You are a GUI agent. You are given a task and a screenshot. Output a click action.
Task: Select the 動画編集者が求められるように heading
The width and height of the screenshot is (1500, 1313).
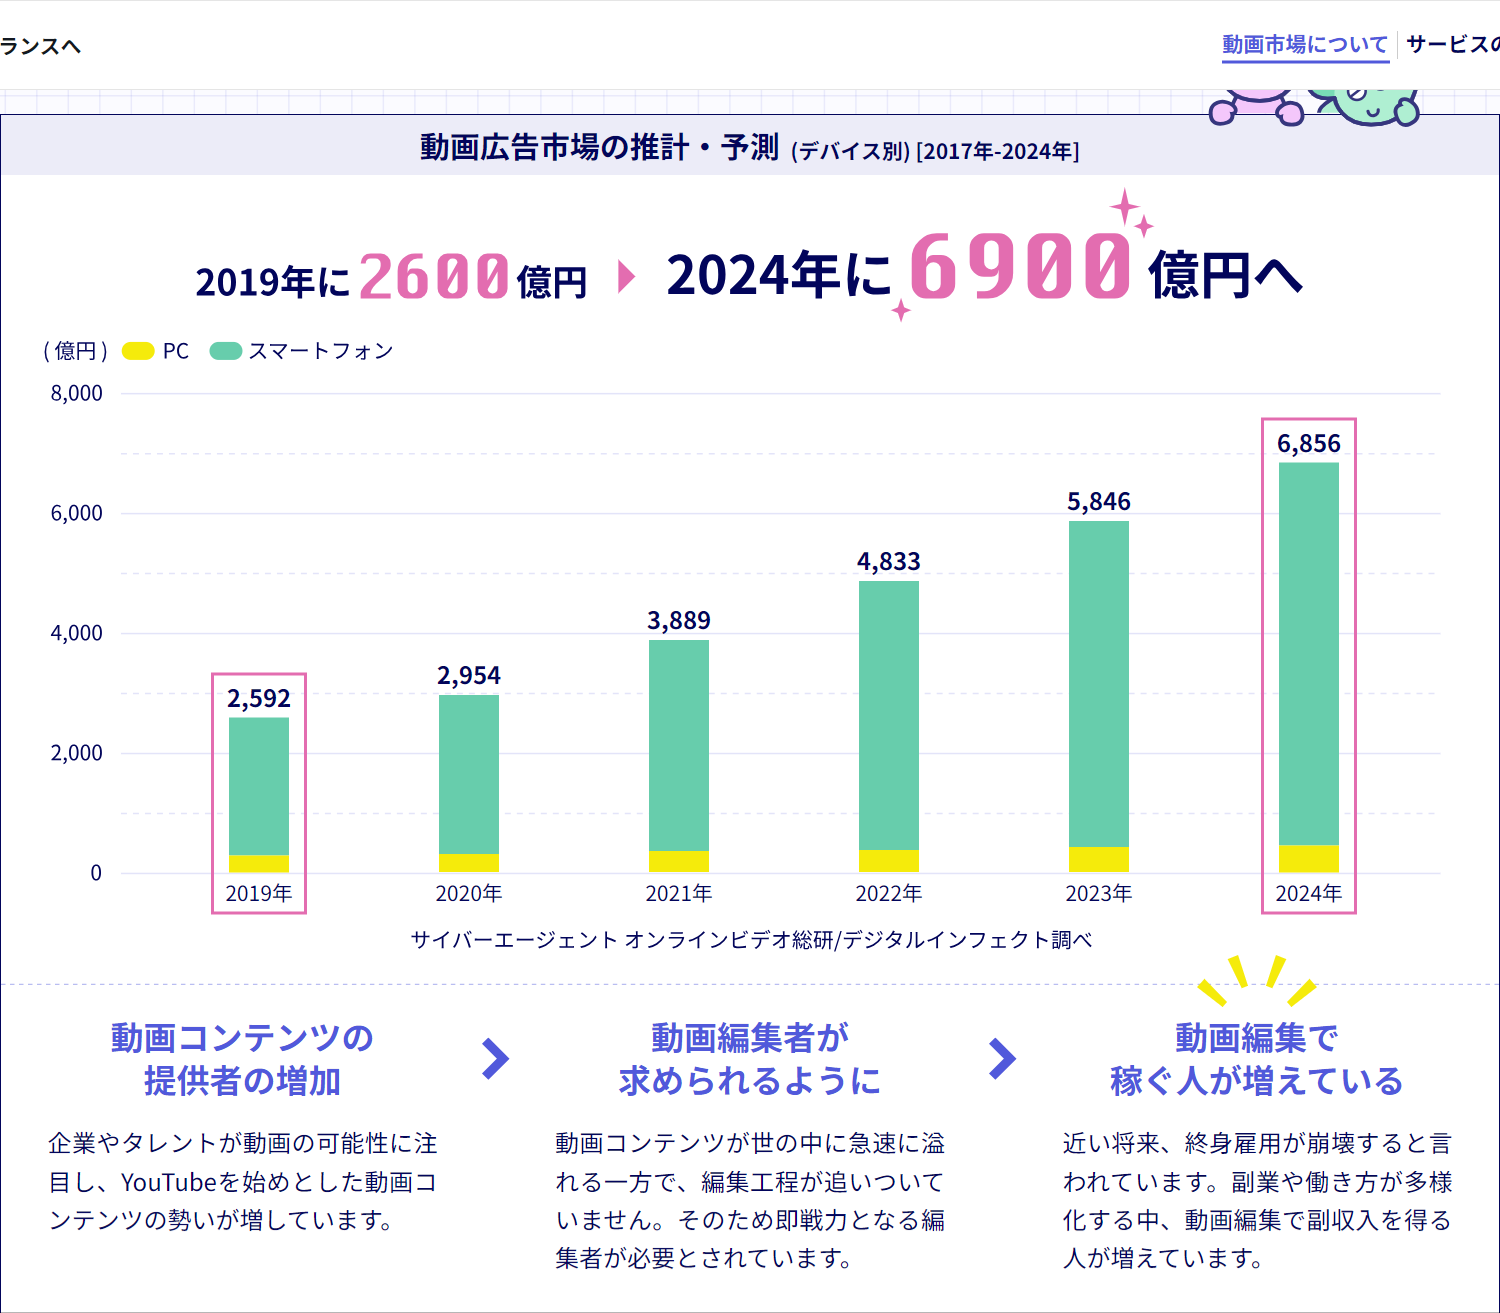coord(749,1059)
